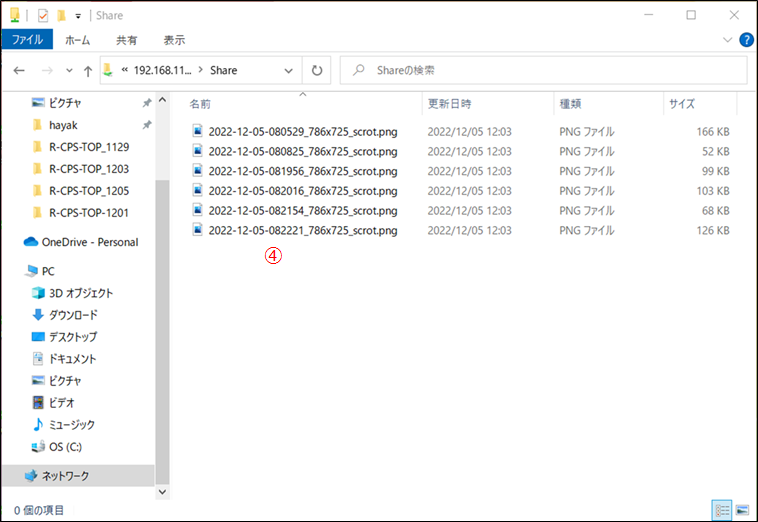The image size is (758, 522).
Task: Click the Properties quick access icon
Action: click(43, 15)
